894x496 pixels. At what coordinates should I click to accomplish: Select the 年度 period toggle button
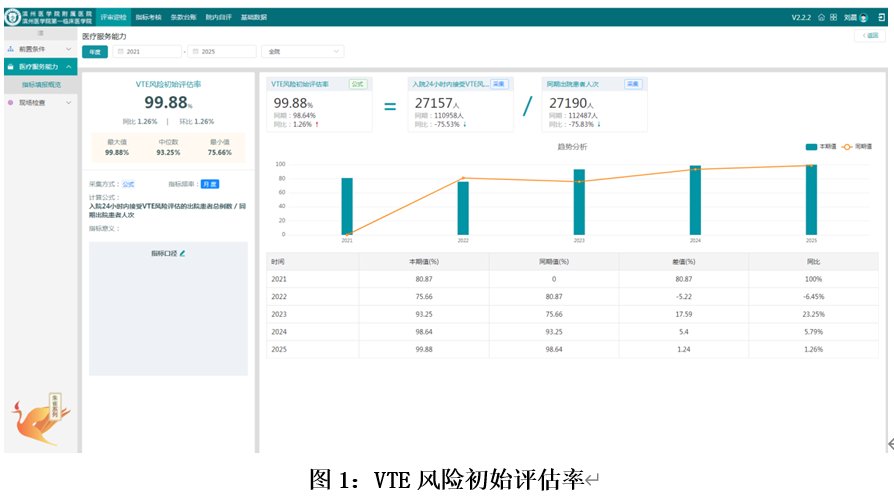point(94,51)
